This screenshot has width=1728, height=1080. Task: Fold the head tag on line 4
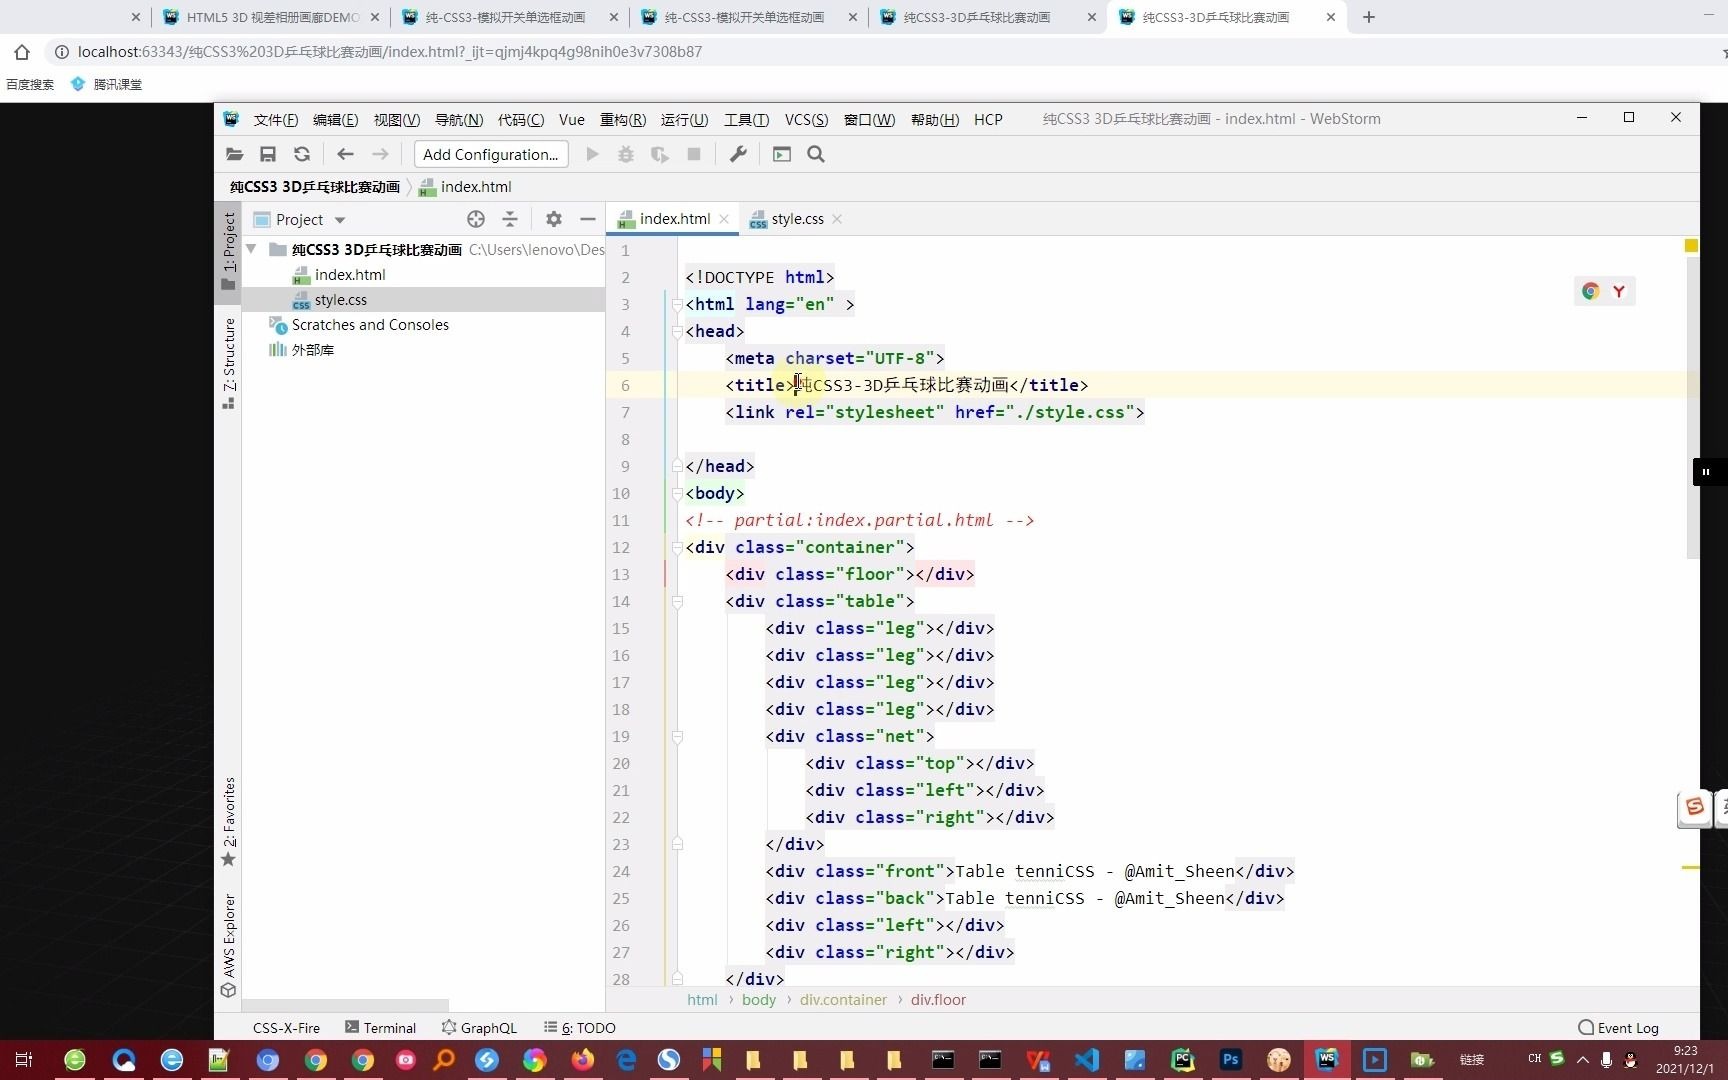tap(677, 331)
